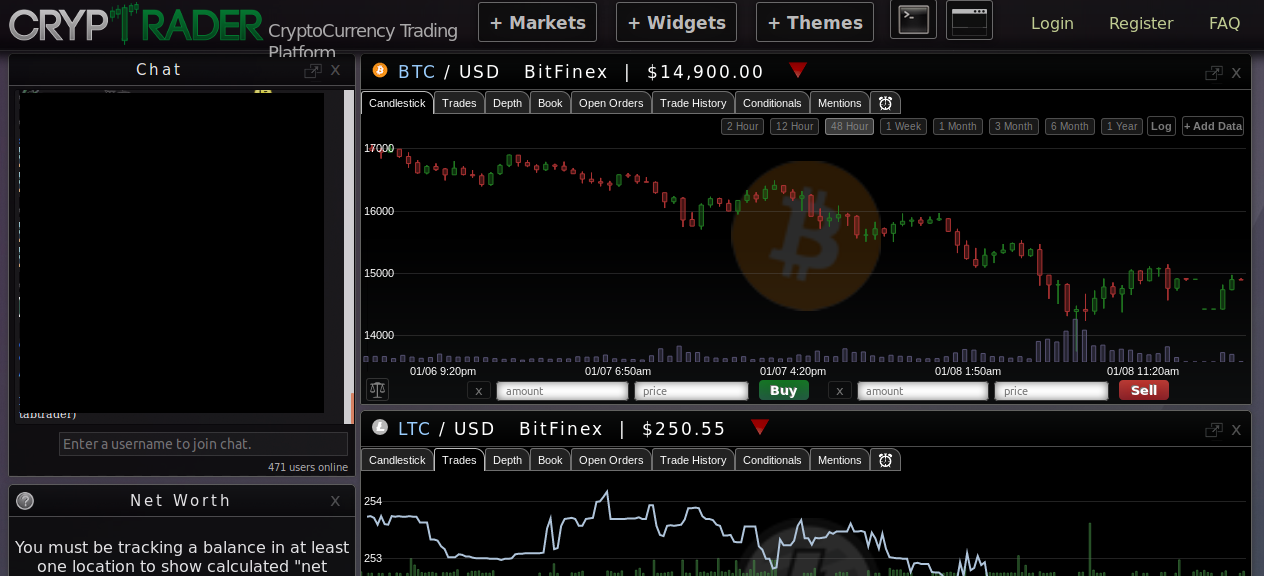This screenshot has width=1264, height=576.
Task: Open the Book tab in BTC panel
Action: click(550, 103)
